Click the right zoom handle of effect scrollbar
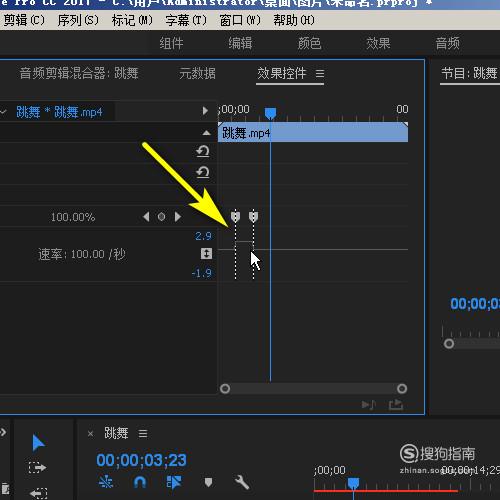The height and width of the screenshot is (500, 500). pyautogui.click(x=402, y=389)
